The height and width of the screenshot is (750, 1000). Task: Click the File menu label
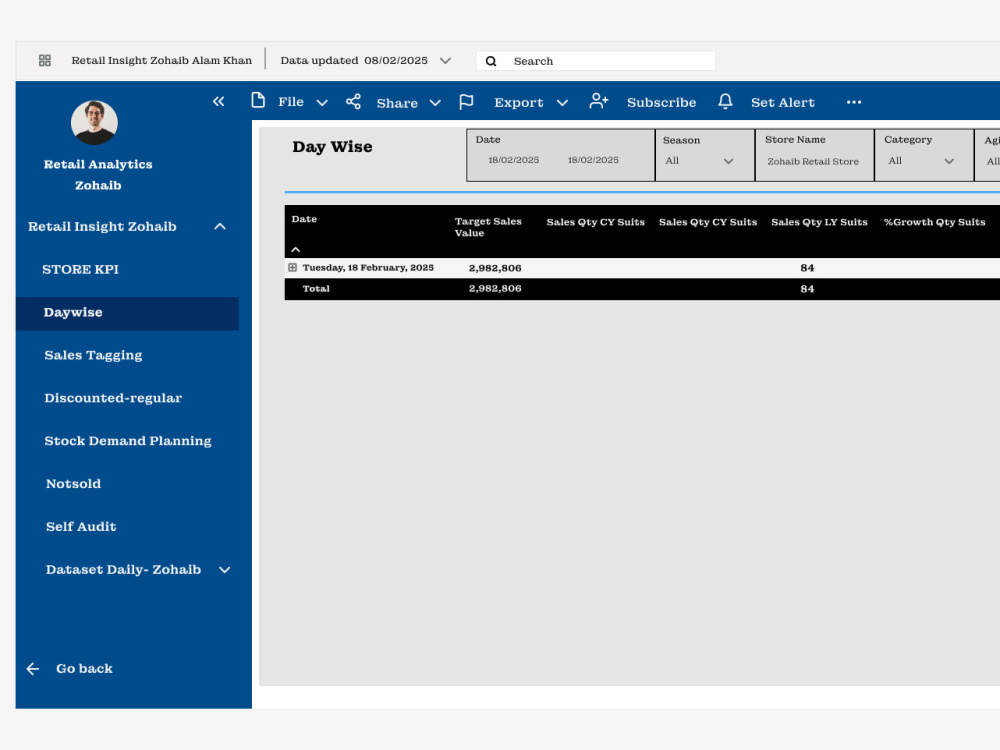pyautogui.click(x=291, y=102)
